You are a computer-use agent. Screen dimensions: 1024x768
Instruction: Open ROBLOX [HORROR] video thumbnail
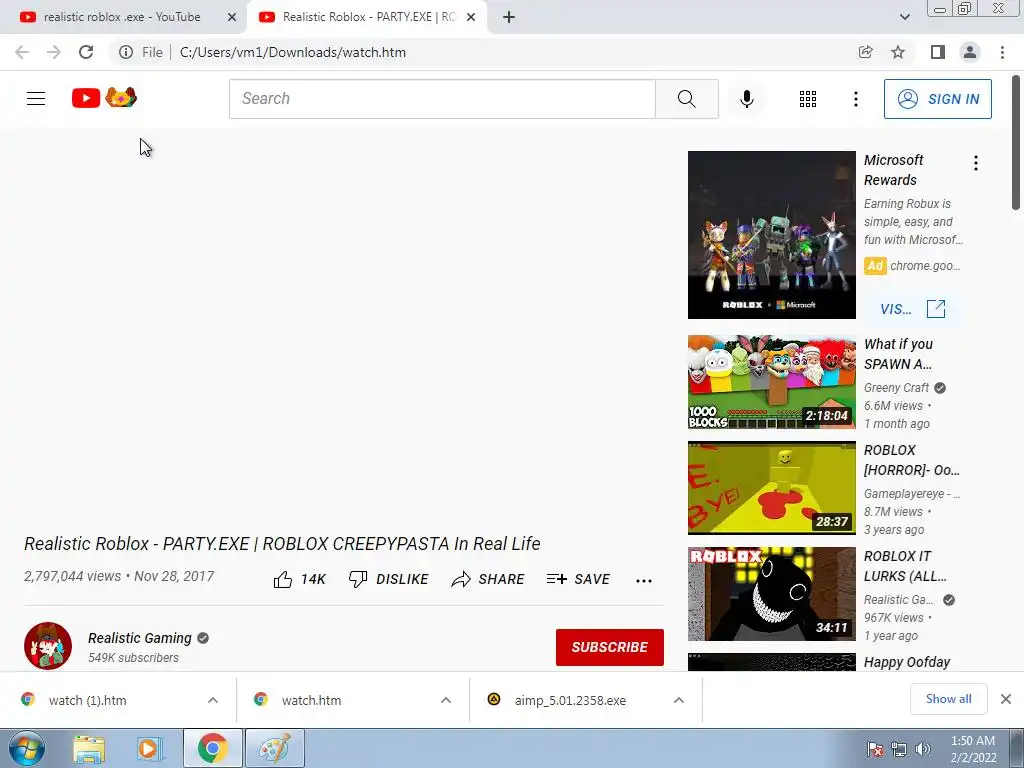point(771,488)
